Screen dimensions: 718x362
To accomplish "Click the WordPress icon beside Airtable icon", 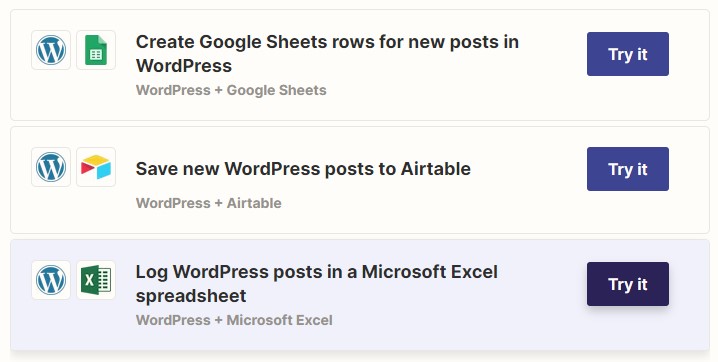I will (51, 167).
